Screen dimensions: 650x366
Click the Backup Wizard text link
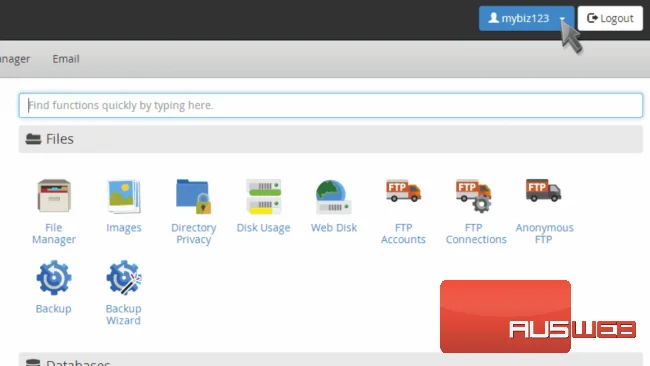click(x=124, y=315)
